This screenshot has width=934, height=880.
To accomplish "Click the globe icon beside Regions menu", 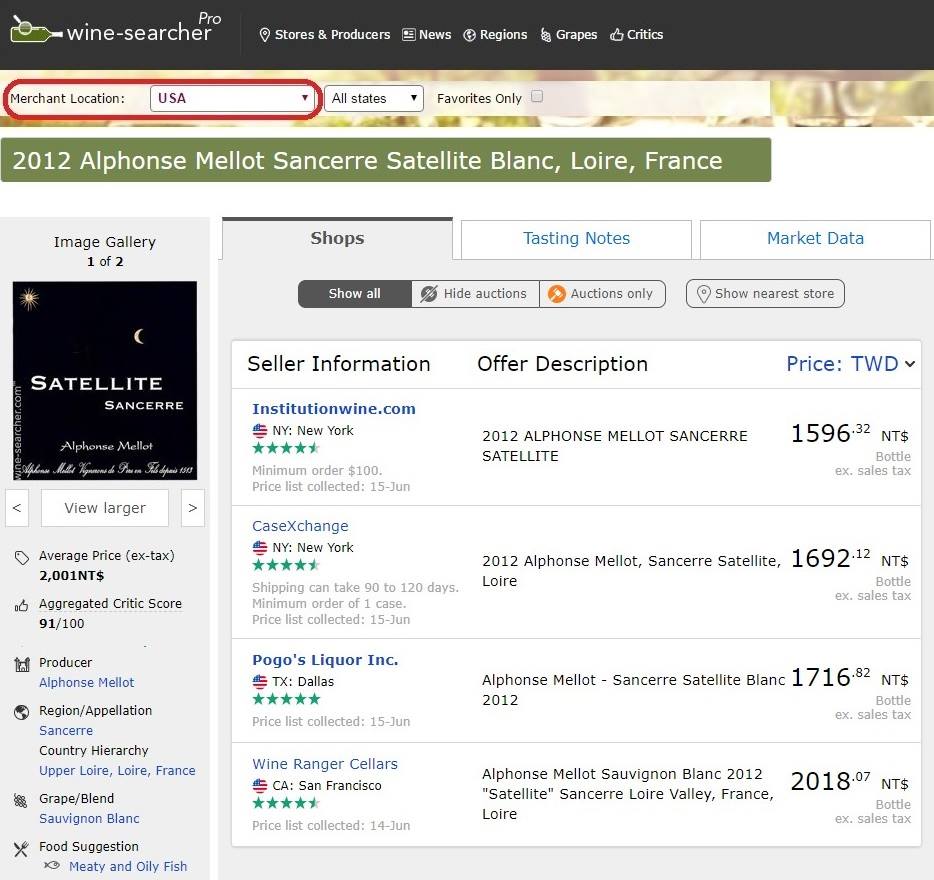I will point(469,35).
